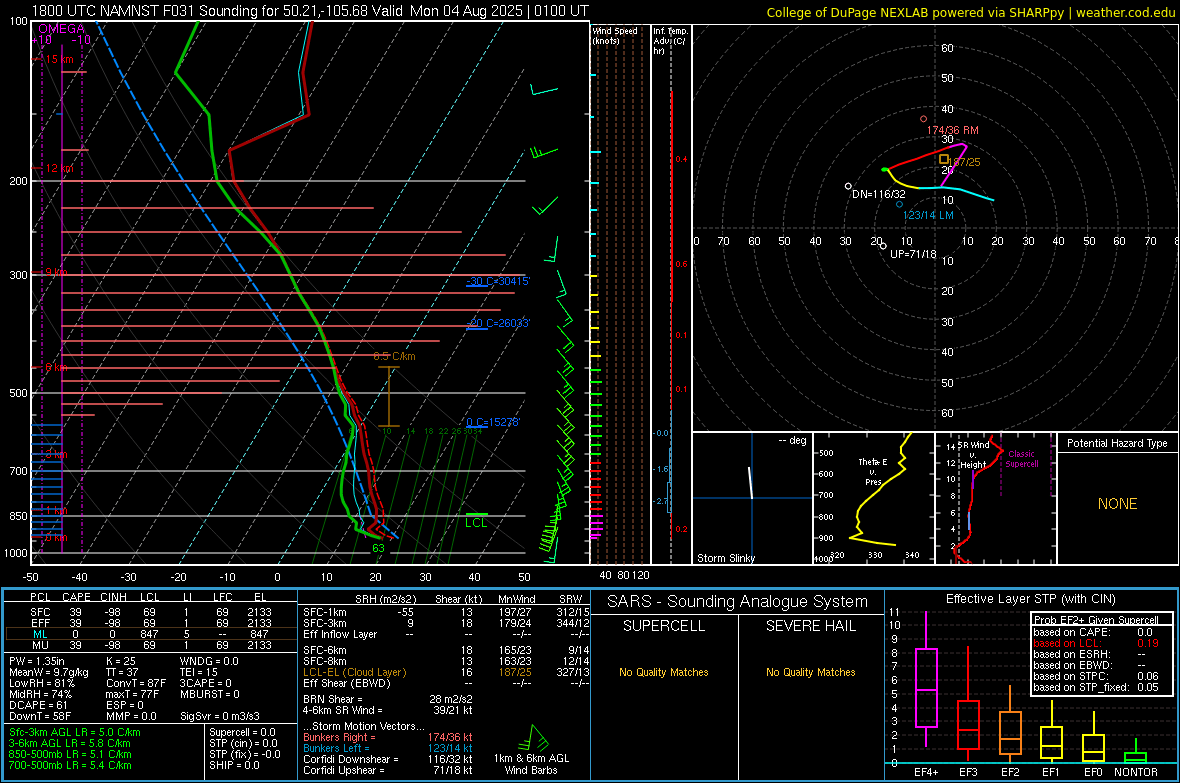1180x783 pixels.
Task: Click 'No Quality Matches' under SUPERCELL
Action: point(664,672)
